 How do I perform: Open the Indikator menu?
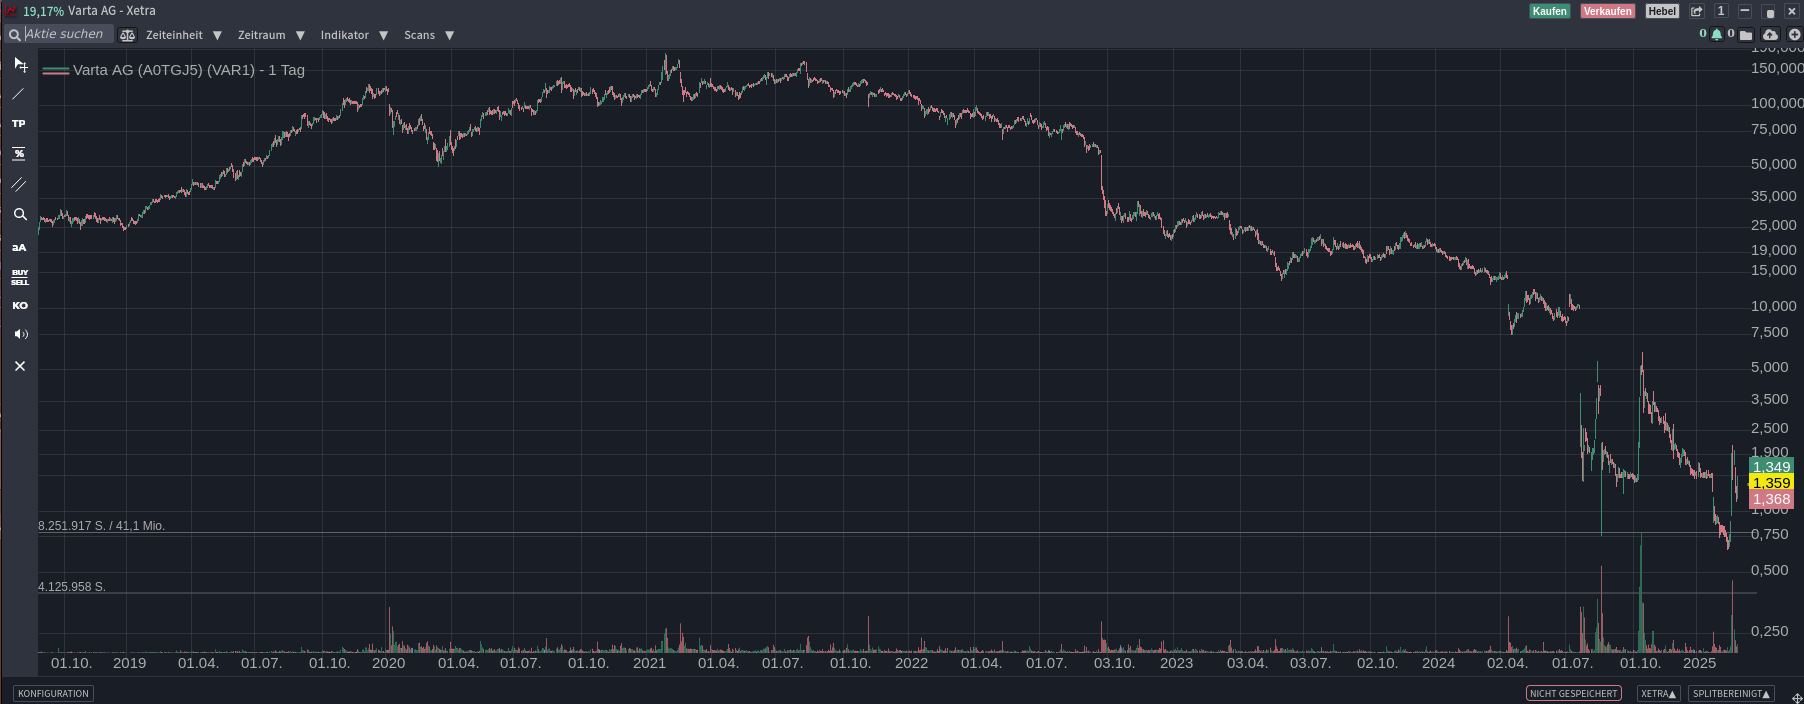(x=353, y=35)
